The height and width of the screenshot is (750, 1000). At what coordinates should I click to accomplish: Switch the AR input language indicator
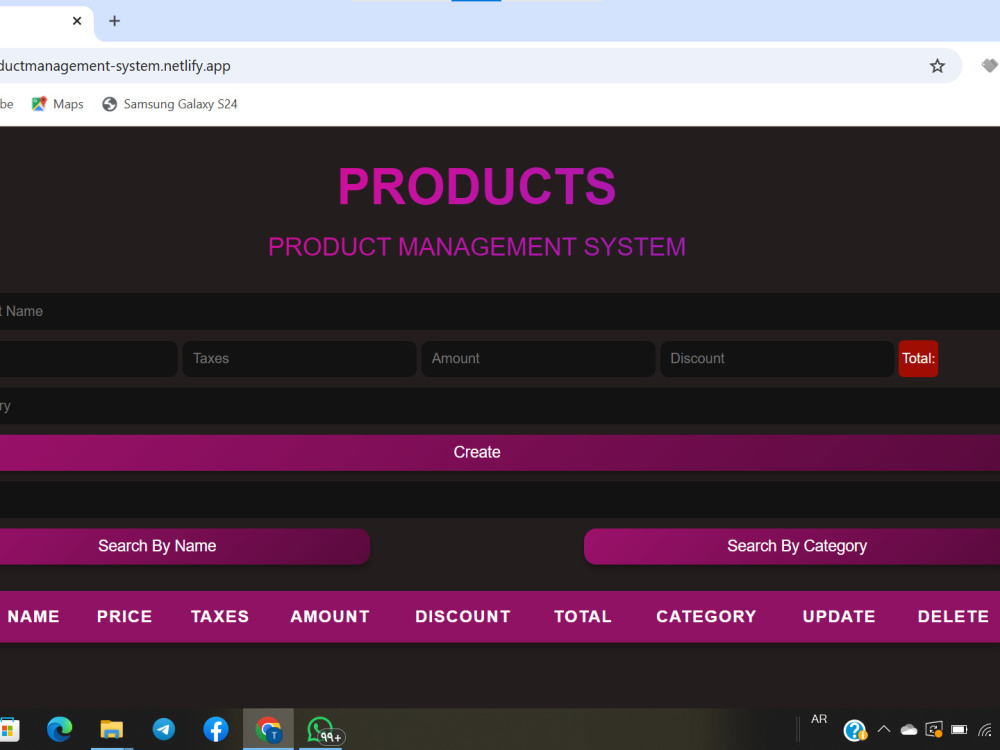coord(819,719)
